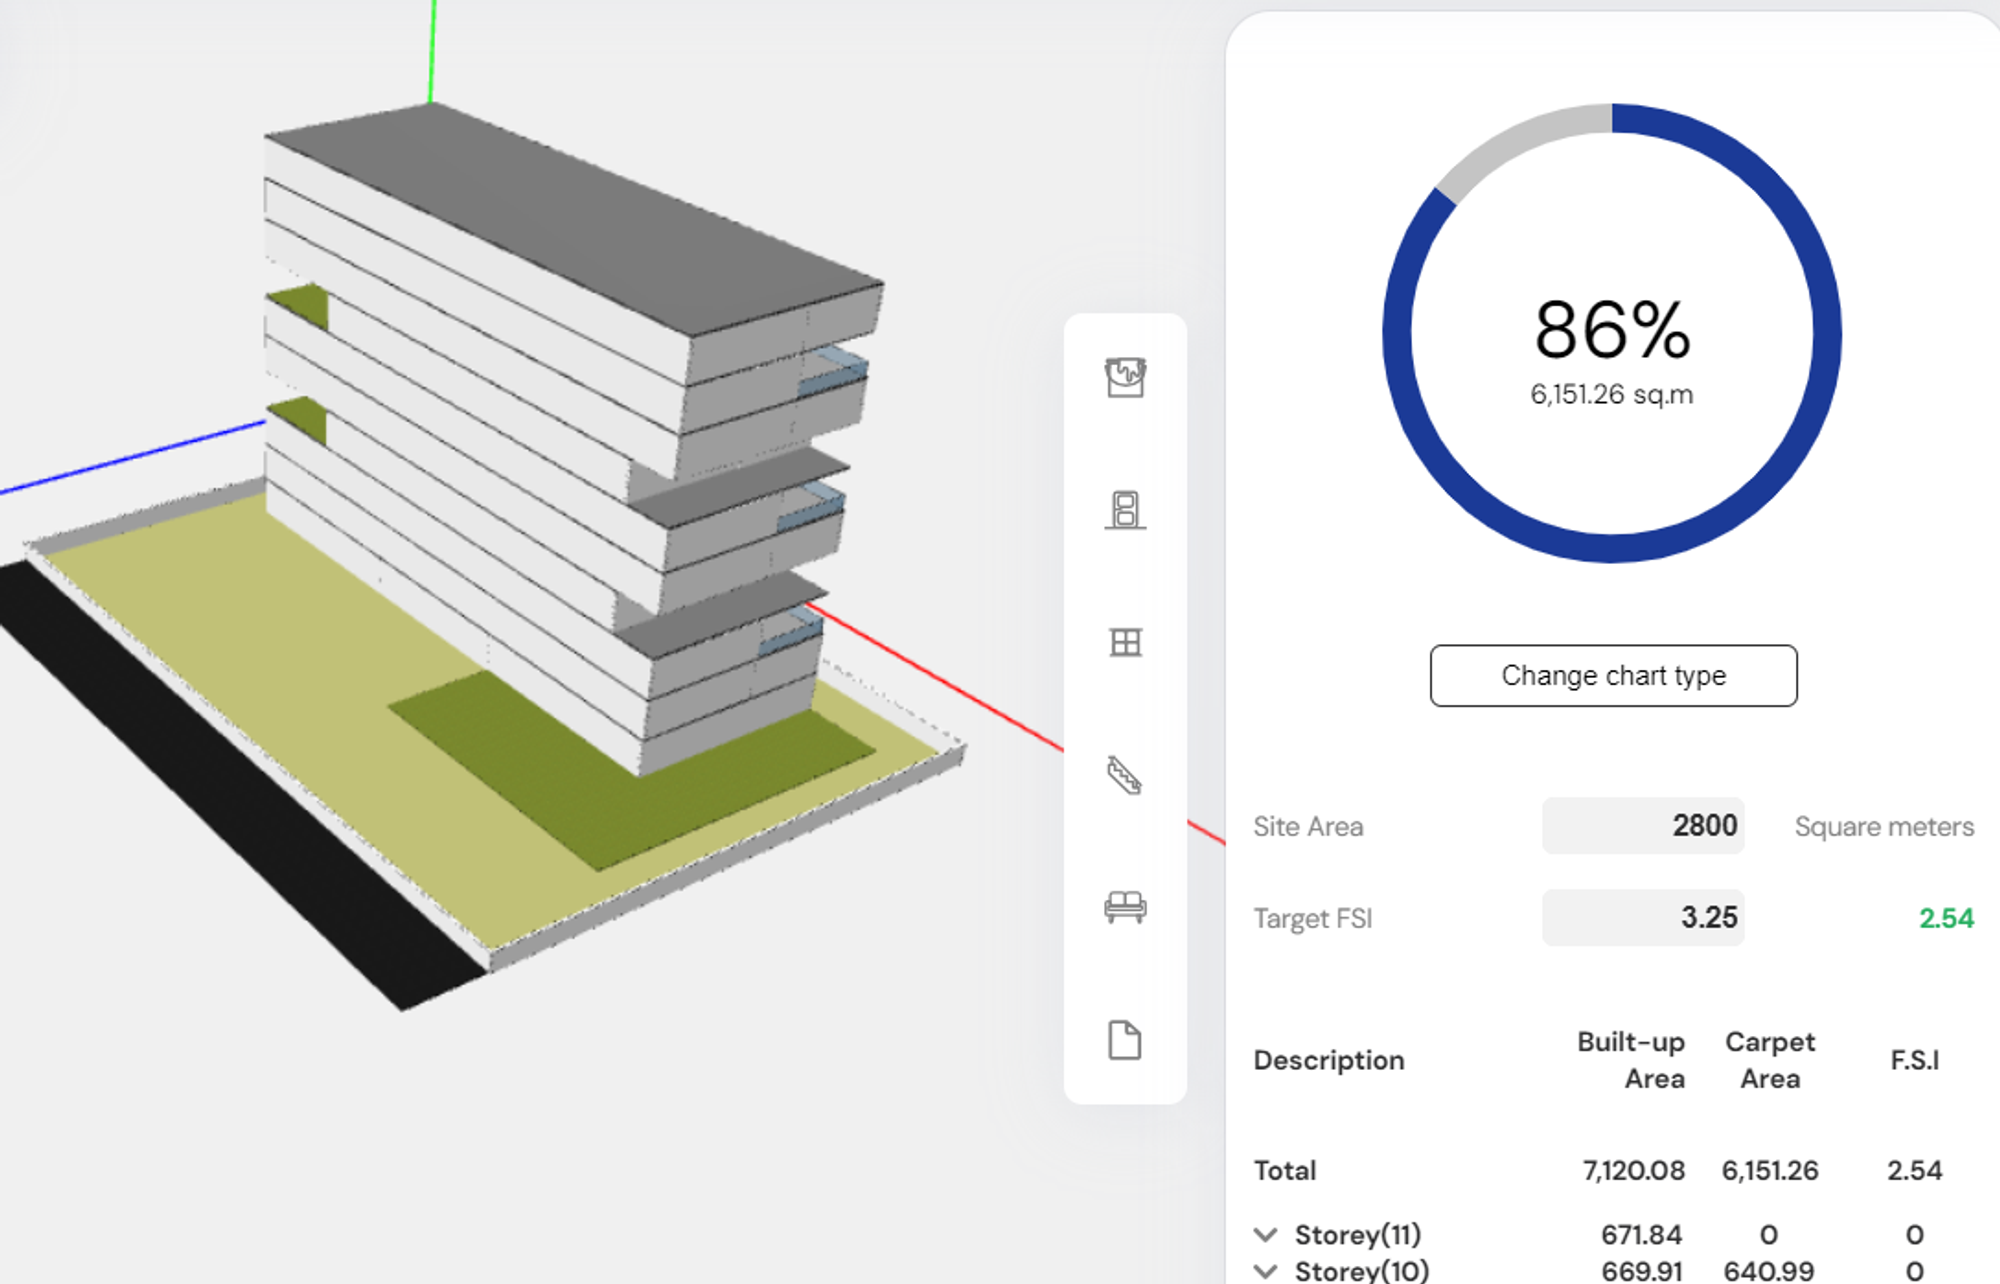Click the Total row label
Screen dimensions: 2000x1284
(x=1285, y=1170)
